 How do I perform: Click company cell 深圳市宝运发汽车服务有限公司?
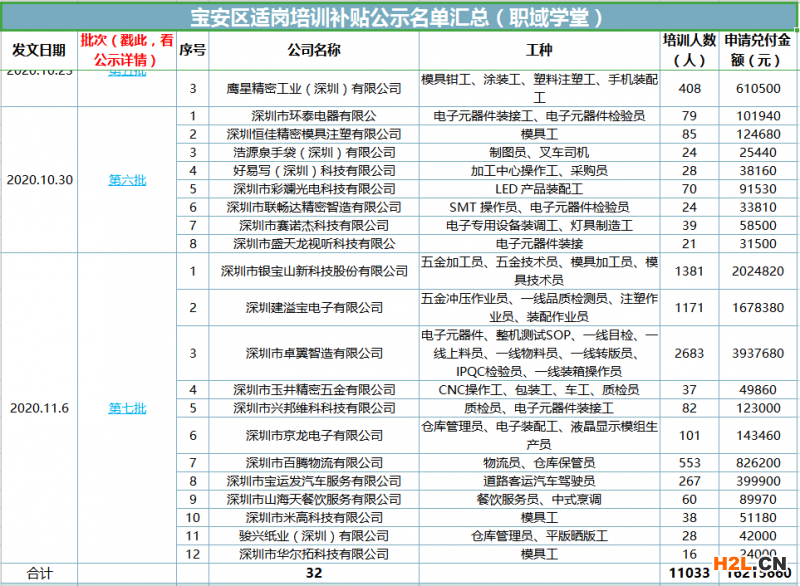click(314, 481)
